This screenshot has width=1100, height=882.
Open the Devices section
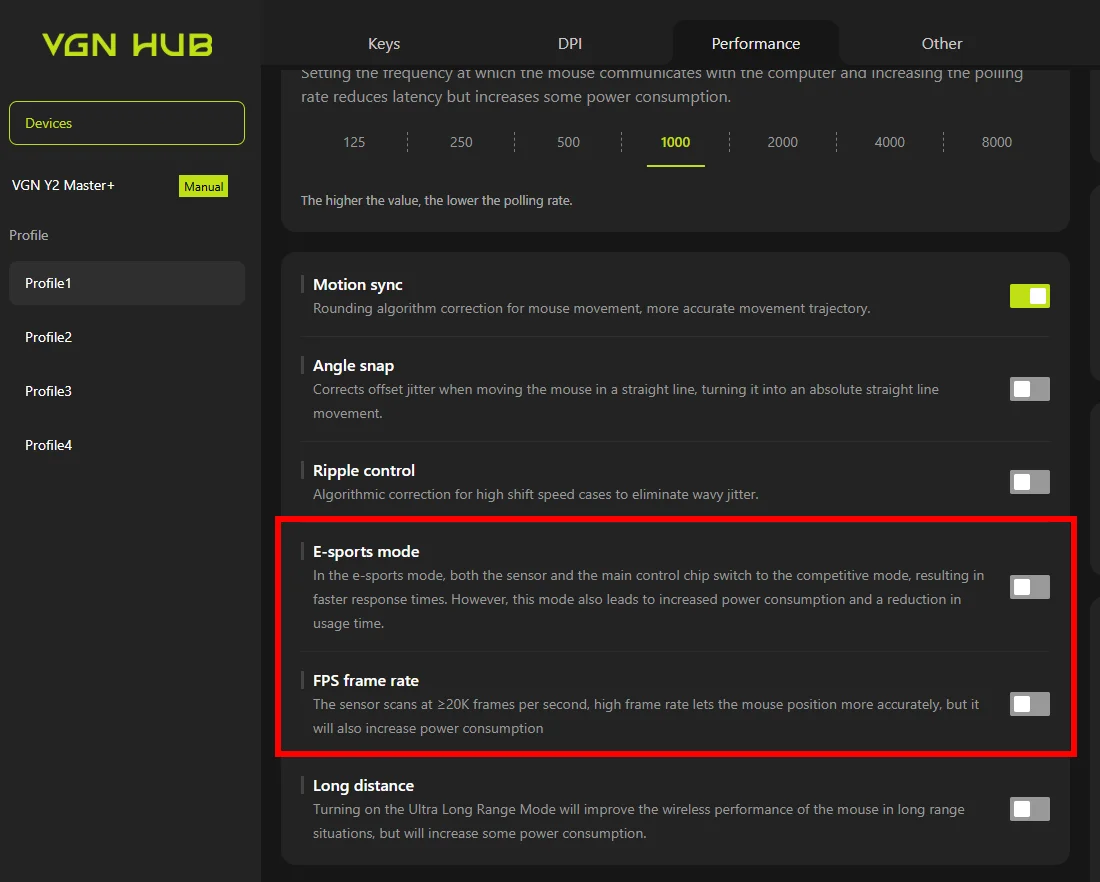pos(127,123)
